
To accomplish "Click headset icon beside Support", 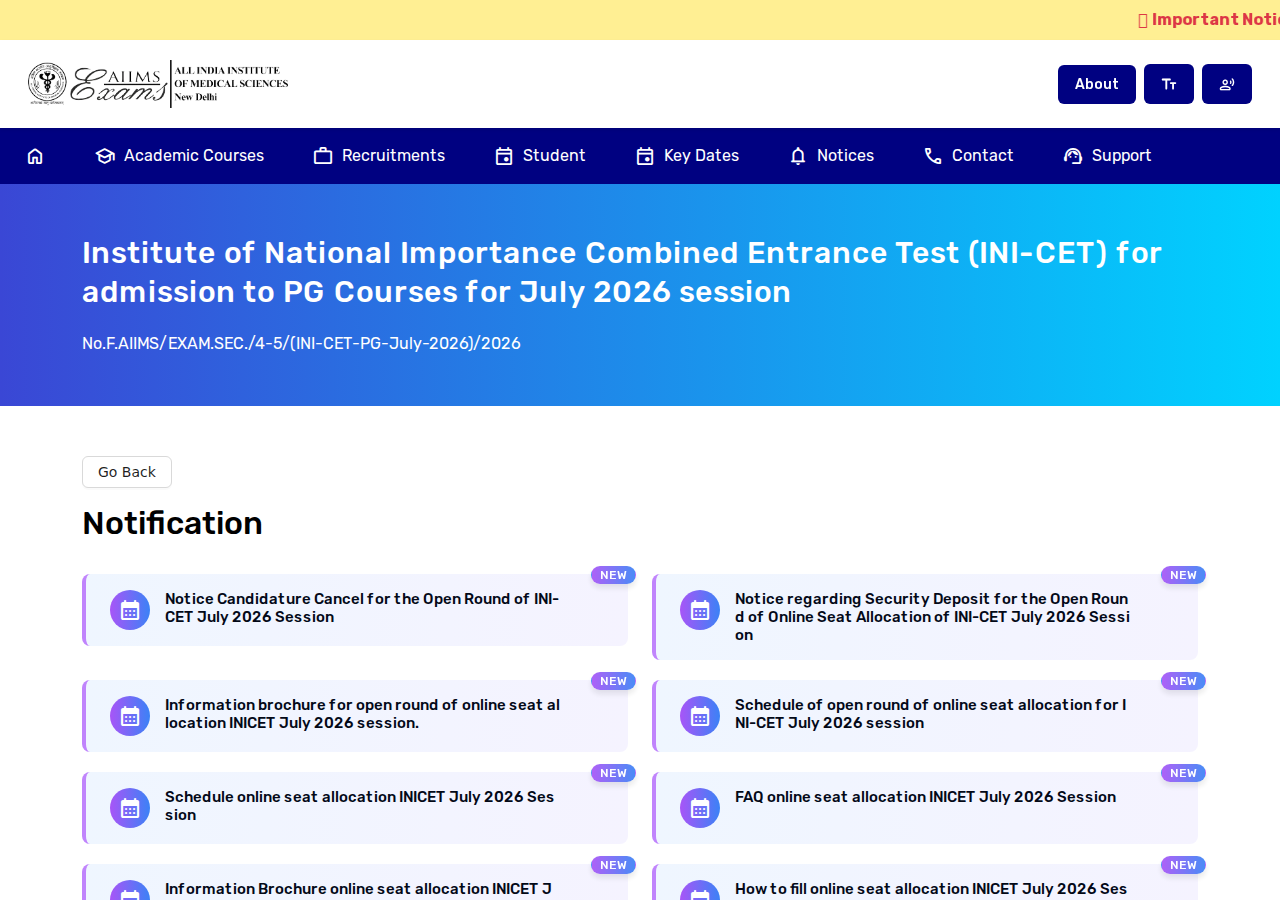I will tap(1073, 156).
